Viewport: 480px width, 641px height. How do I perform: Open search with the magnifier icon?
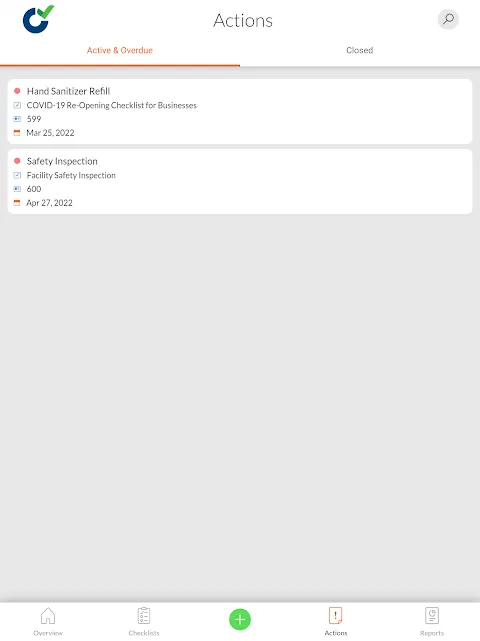coord(448,19)
